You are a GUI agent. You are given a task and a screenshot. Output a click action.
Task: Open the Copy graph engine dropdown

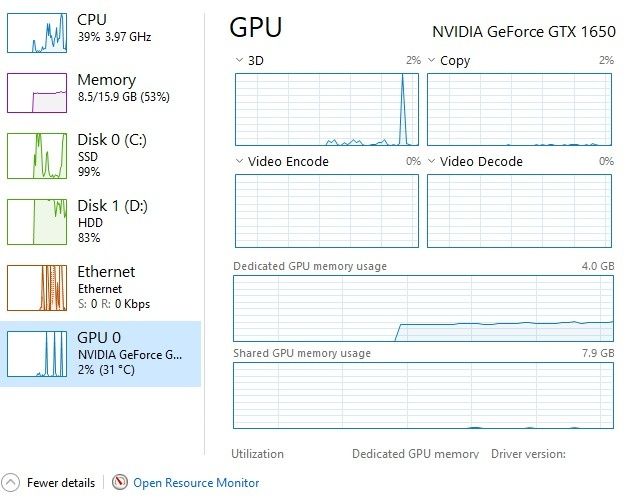point(432,61)
